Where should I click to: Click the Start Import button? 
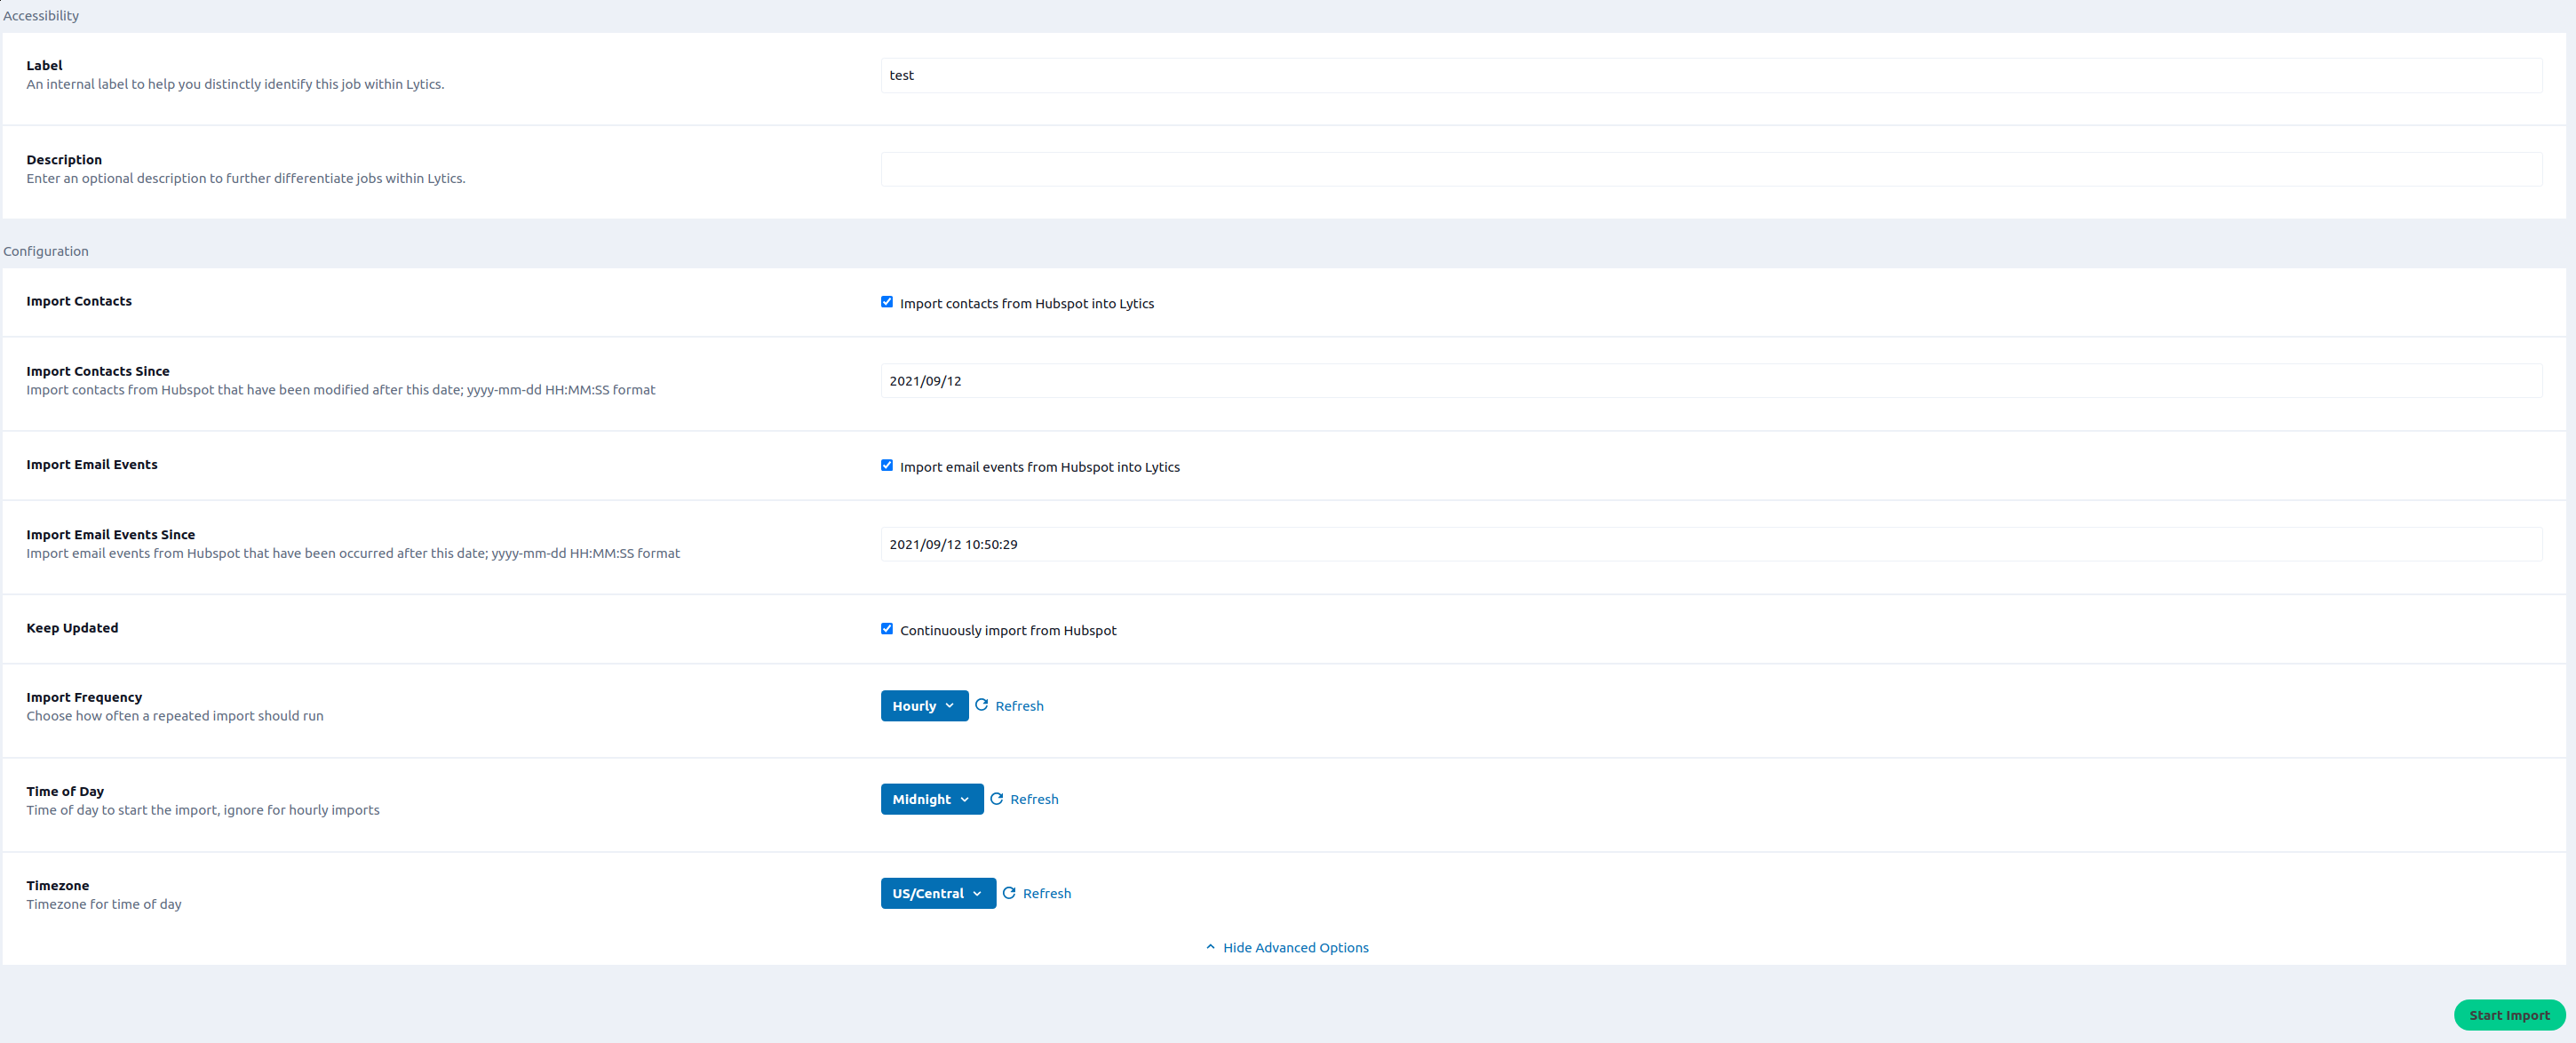click(x=2509, y=1015)
